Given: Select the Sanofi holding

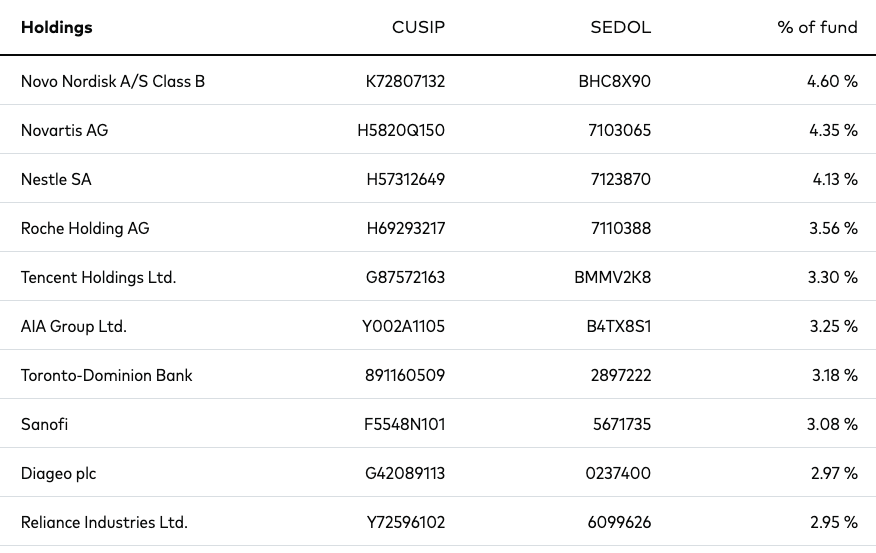Looking at the screenshot, I should click(x=44, y=425).
